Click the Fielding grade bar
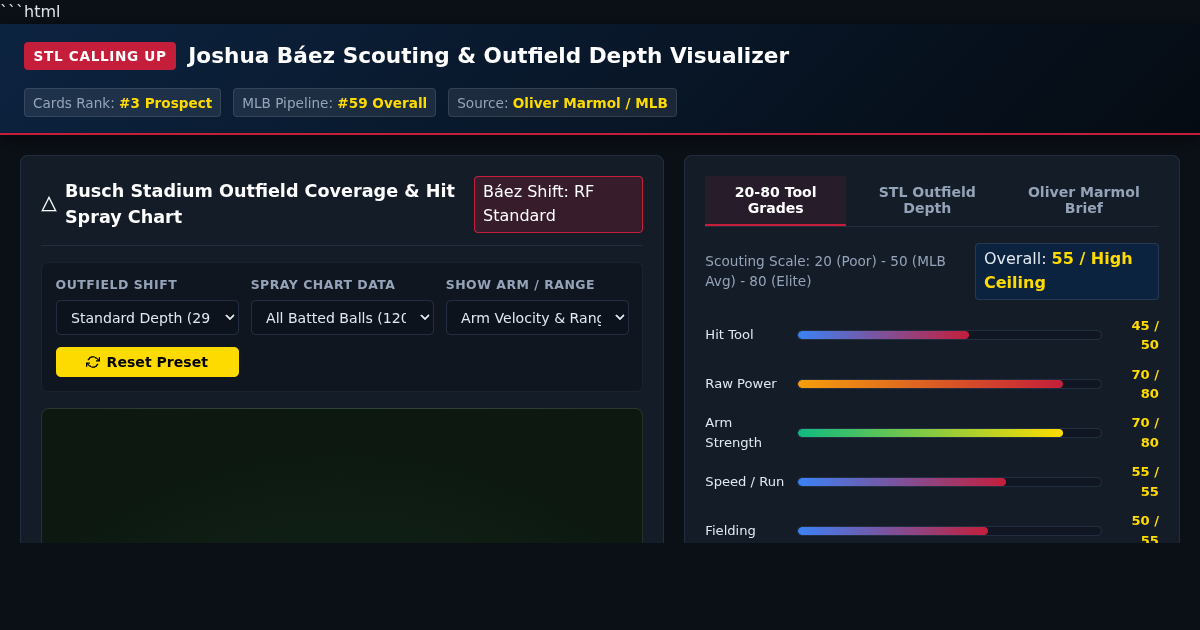1200x630 pixels. point(949,531)
